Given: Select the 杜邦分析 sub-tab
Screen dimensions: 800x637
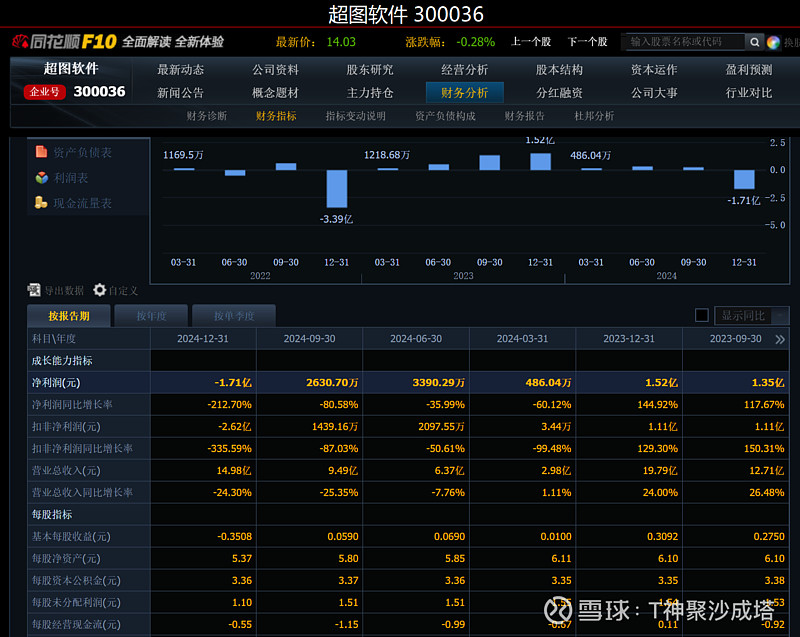Looking at the screenshot, I should (x=594, y=116).
